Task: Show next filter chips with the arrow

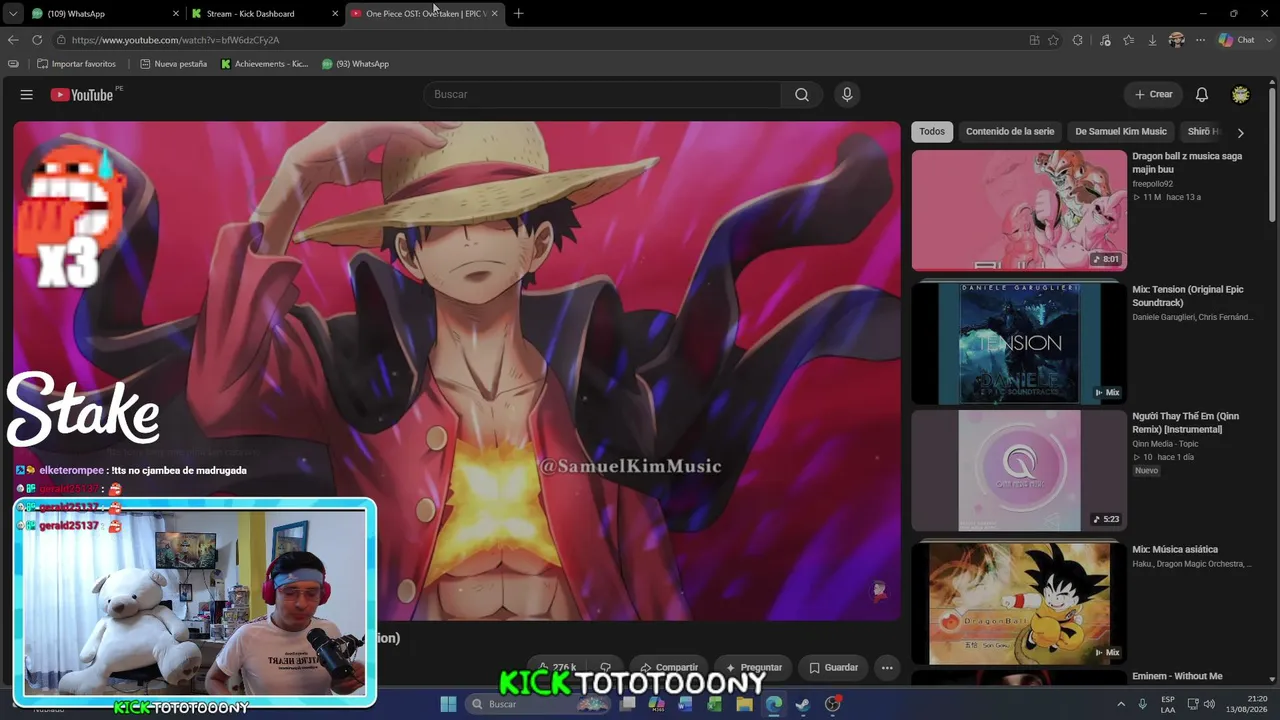Action: 1241,132
